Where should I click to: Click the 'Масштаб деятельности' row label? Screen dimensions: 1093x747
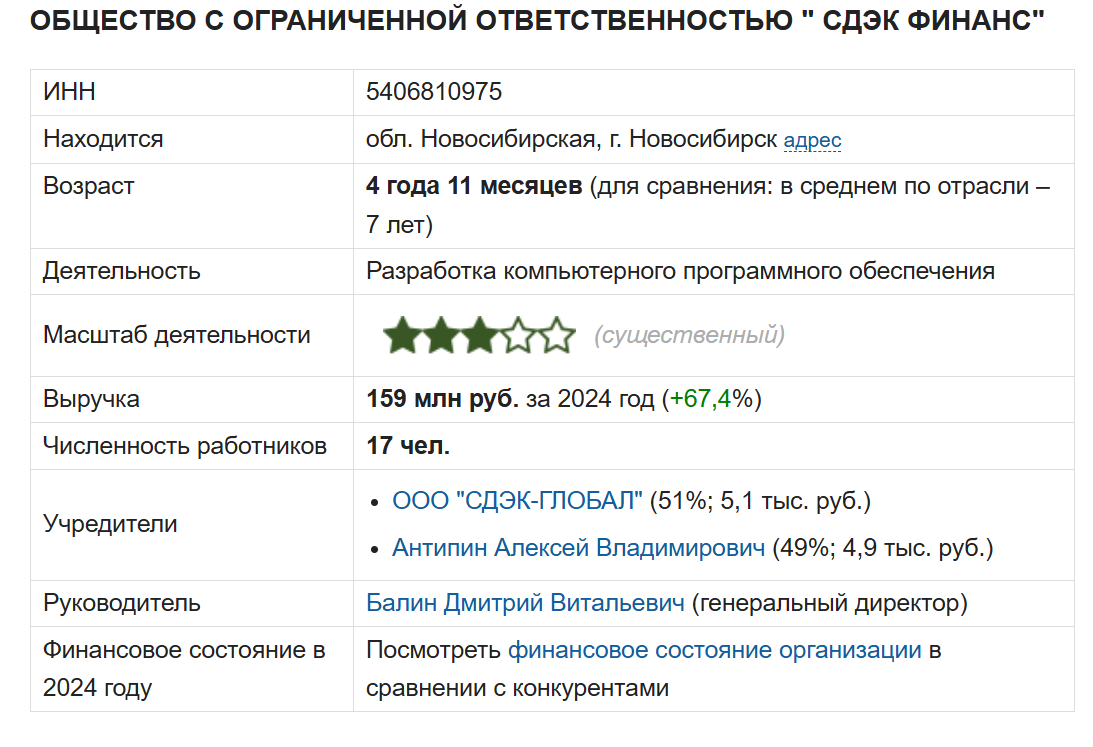click(x=176, y=335)
